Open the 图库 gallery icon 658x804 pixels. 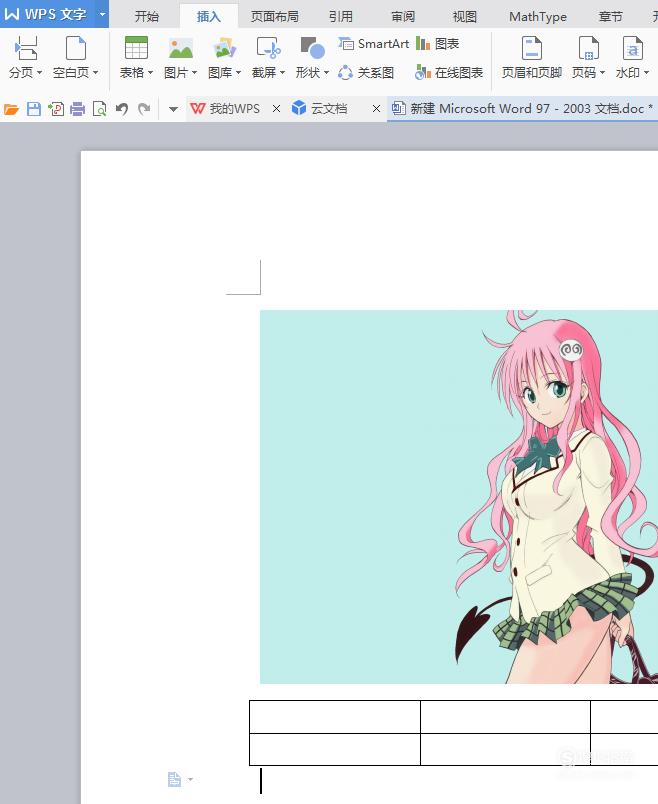[x=224, y=49]
